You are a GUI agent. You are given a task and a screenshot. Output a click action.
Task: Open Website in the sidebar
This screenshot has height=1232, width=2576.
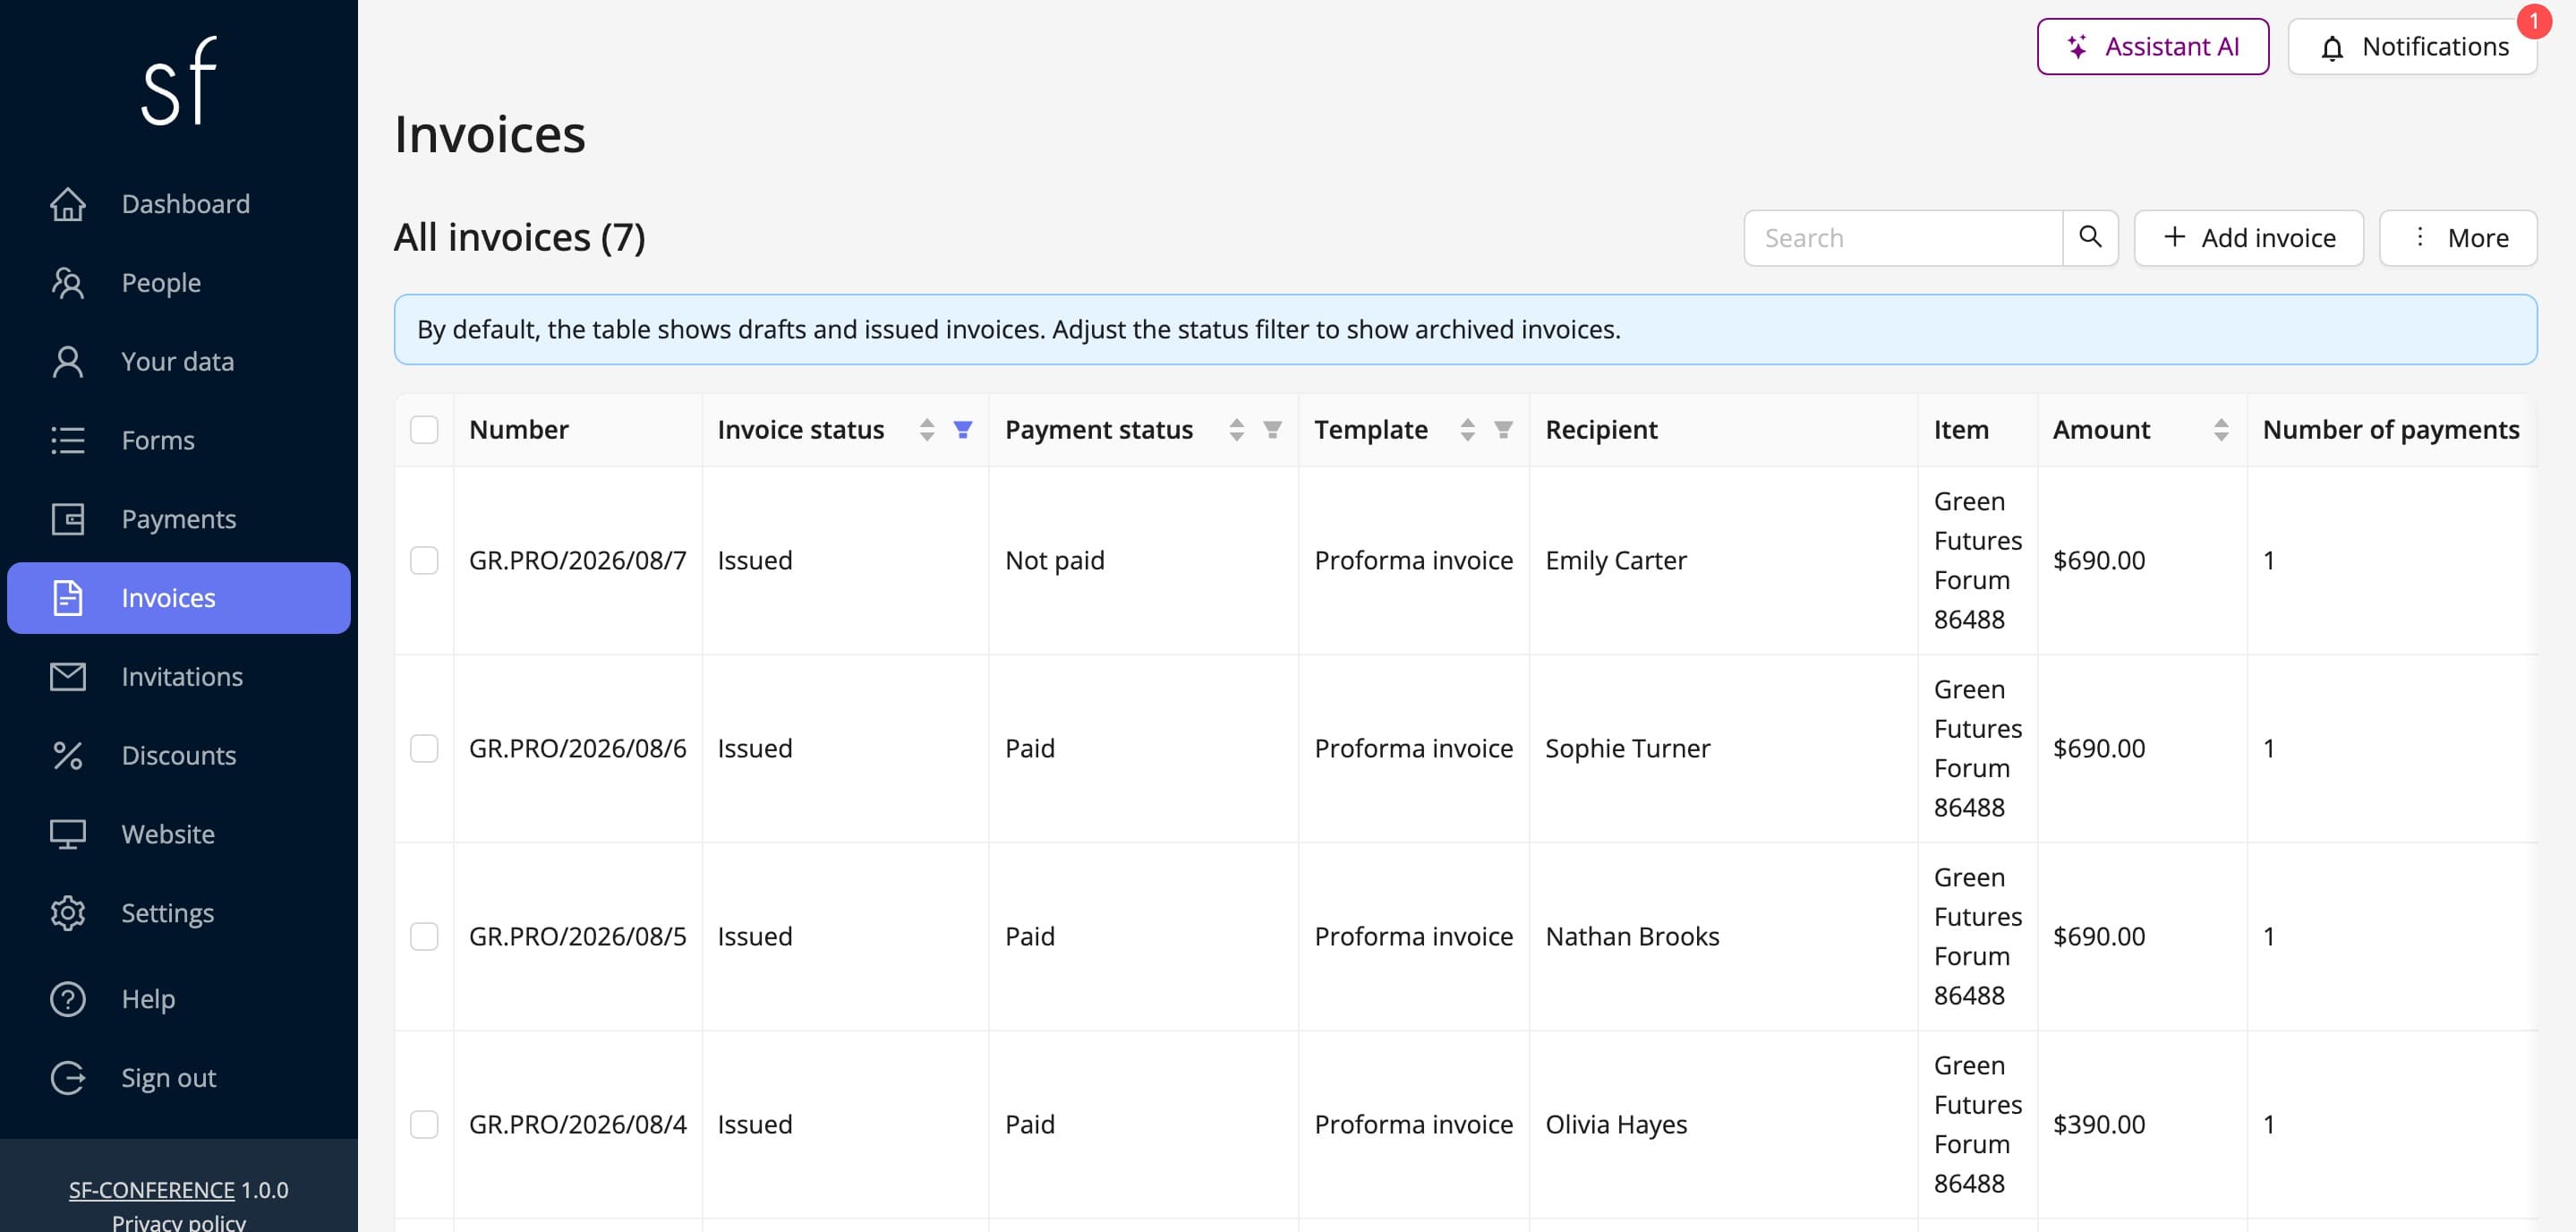pos(179,834)
